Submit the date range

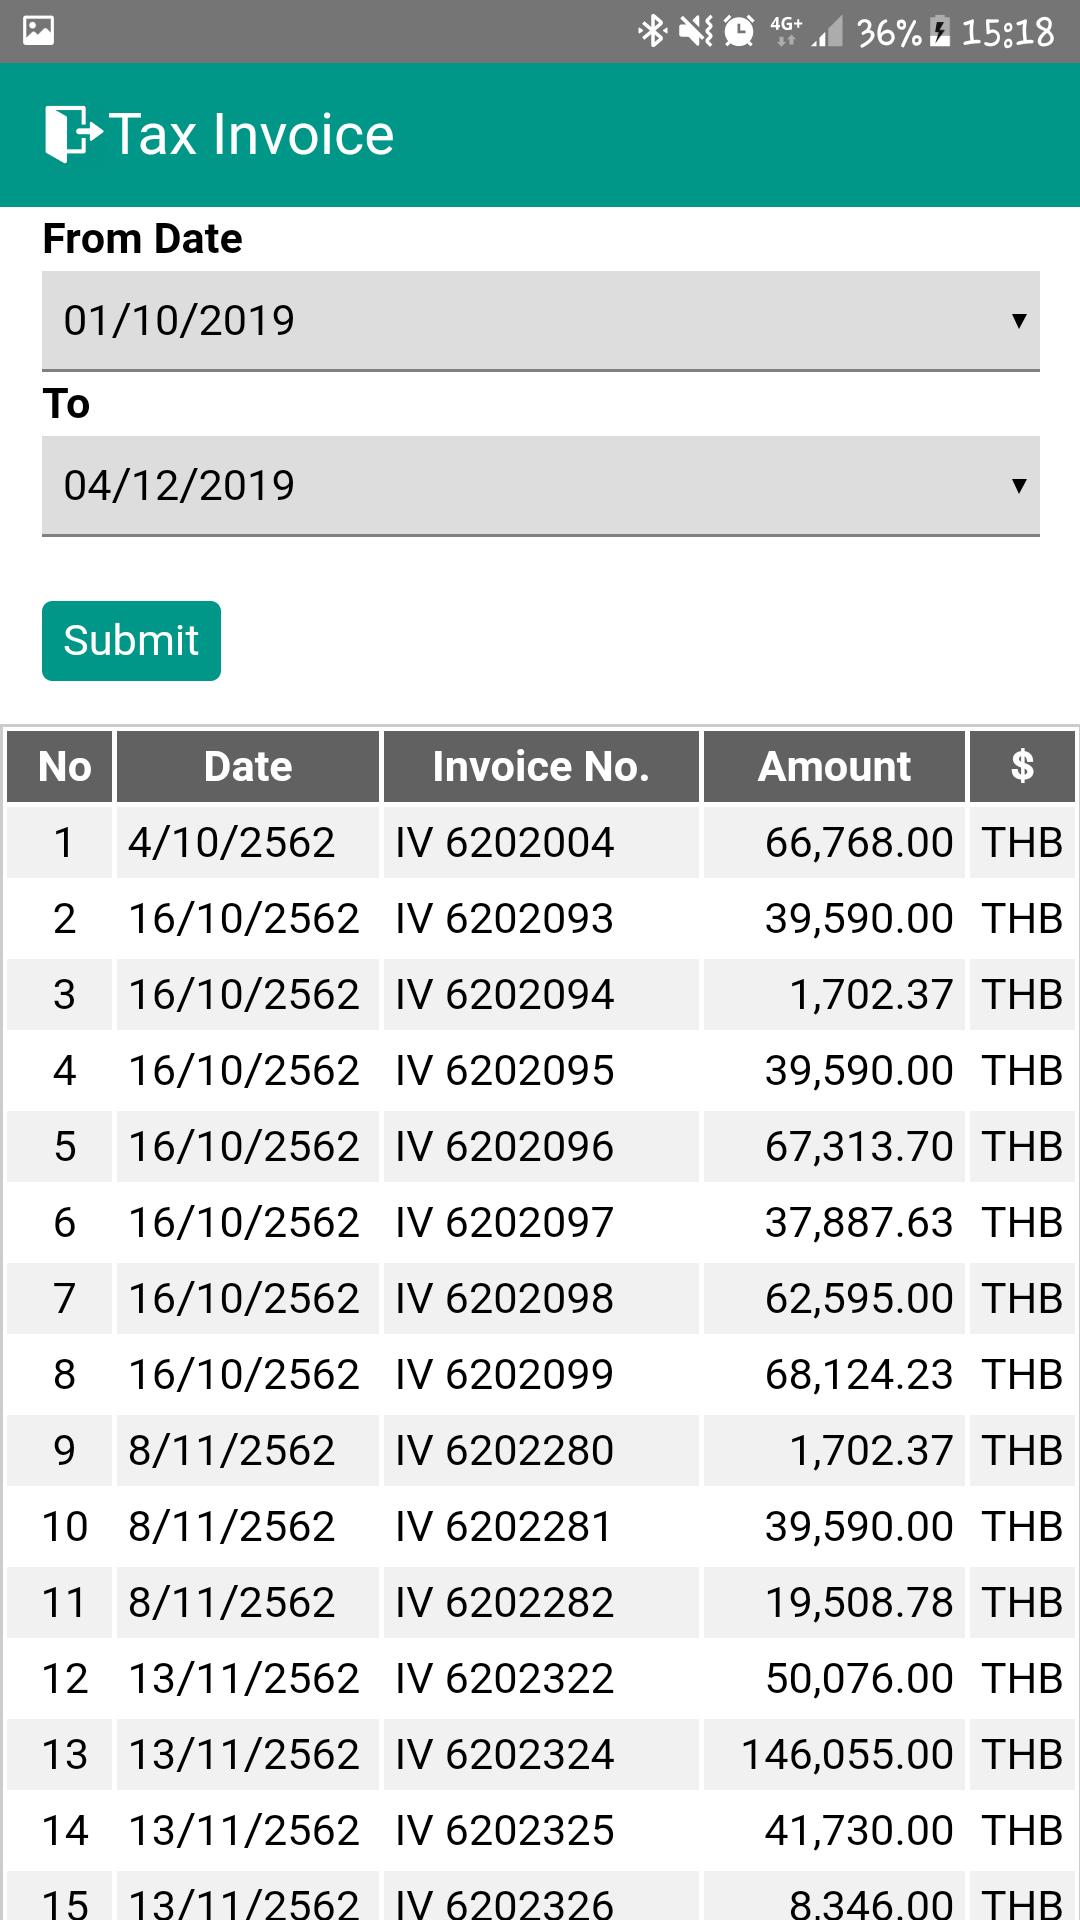[x=131, y=641]
